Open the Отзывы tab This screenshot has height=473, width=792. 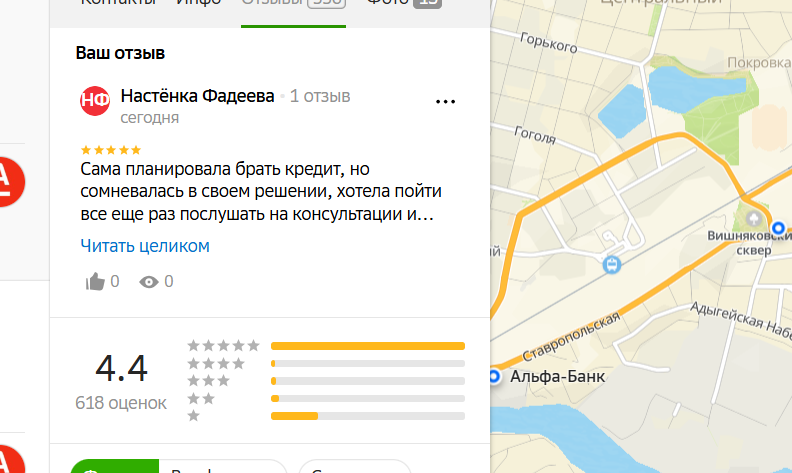tap(293, 3)
